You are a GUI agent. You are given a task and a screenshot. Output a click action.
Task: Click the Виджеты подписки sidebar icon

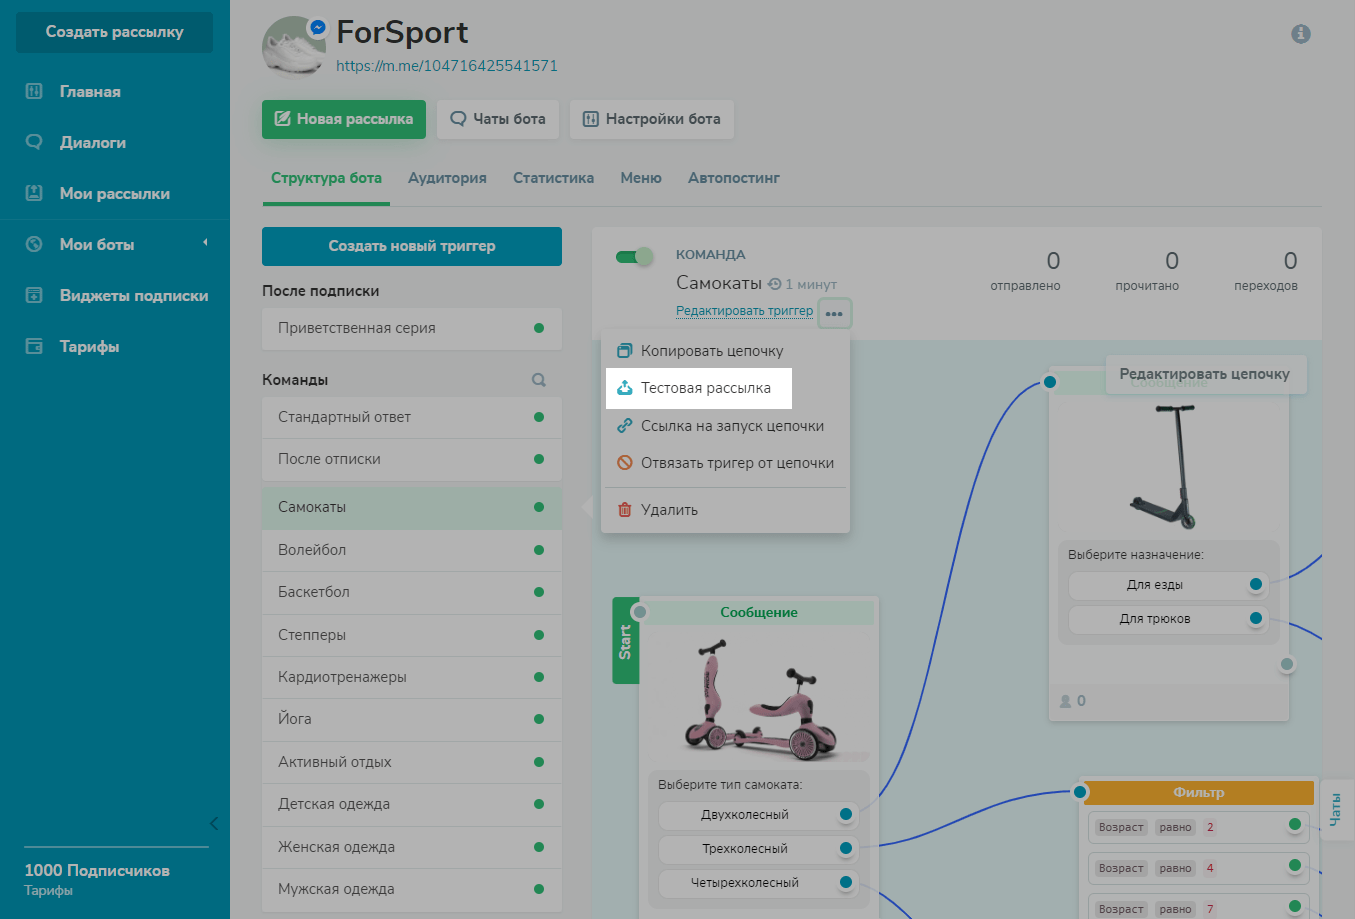click(x=34, y=295)
